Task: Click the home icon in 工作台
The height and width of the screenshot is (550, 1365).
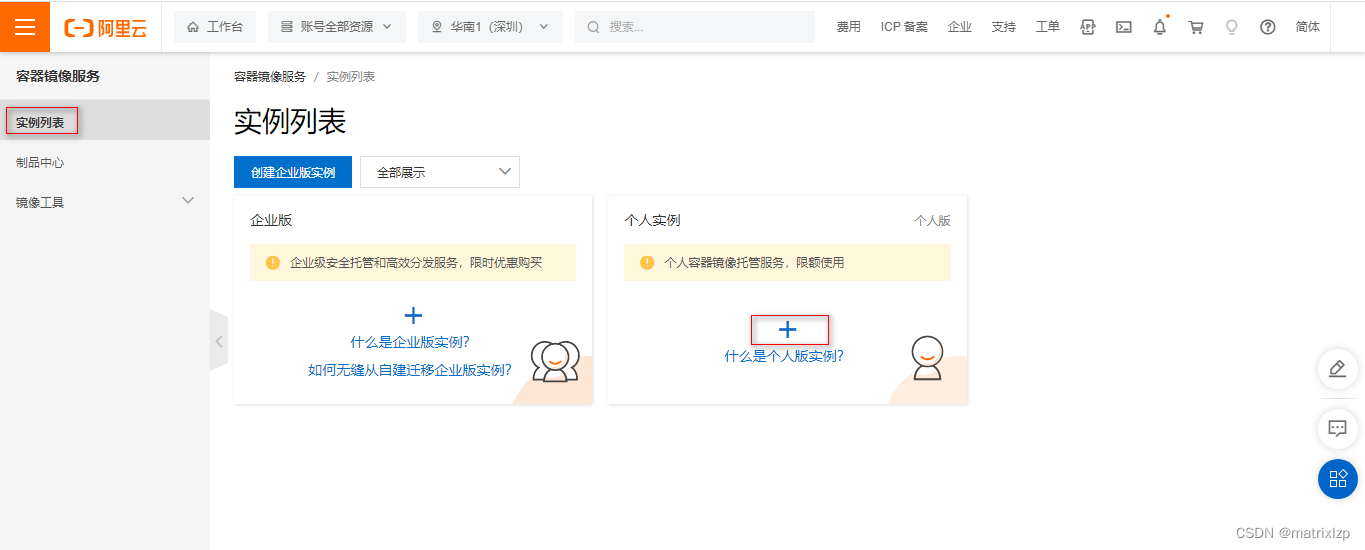Action: click(x=193, y=27)
